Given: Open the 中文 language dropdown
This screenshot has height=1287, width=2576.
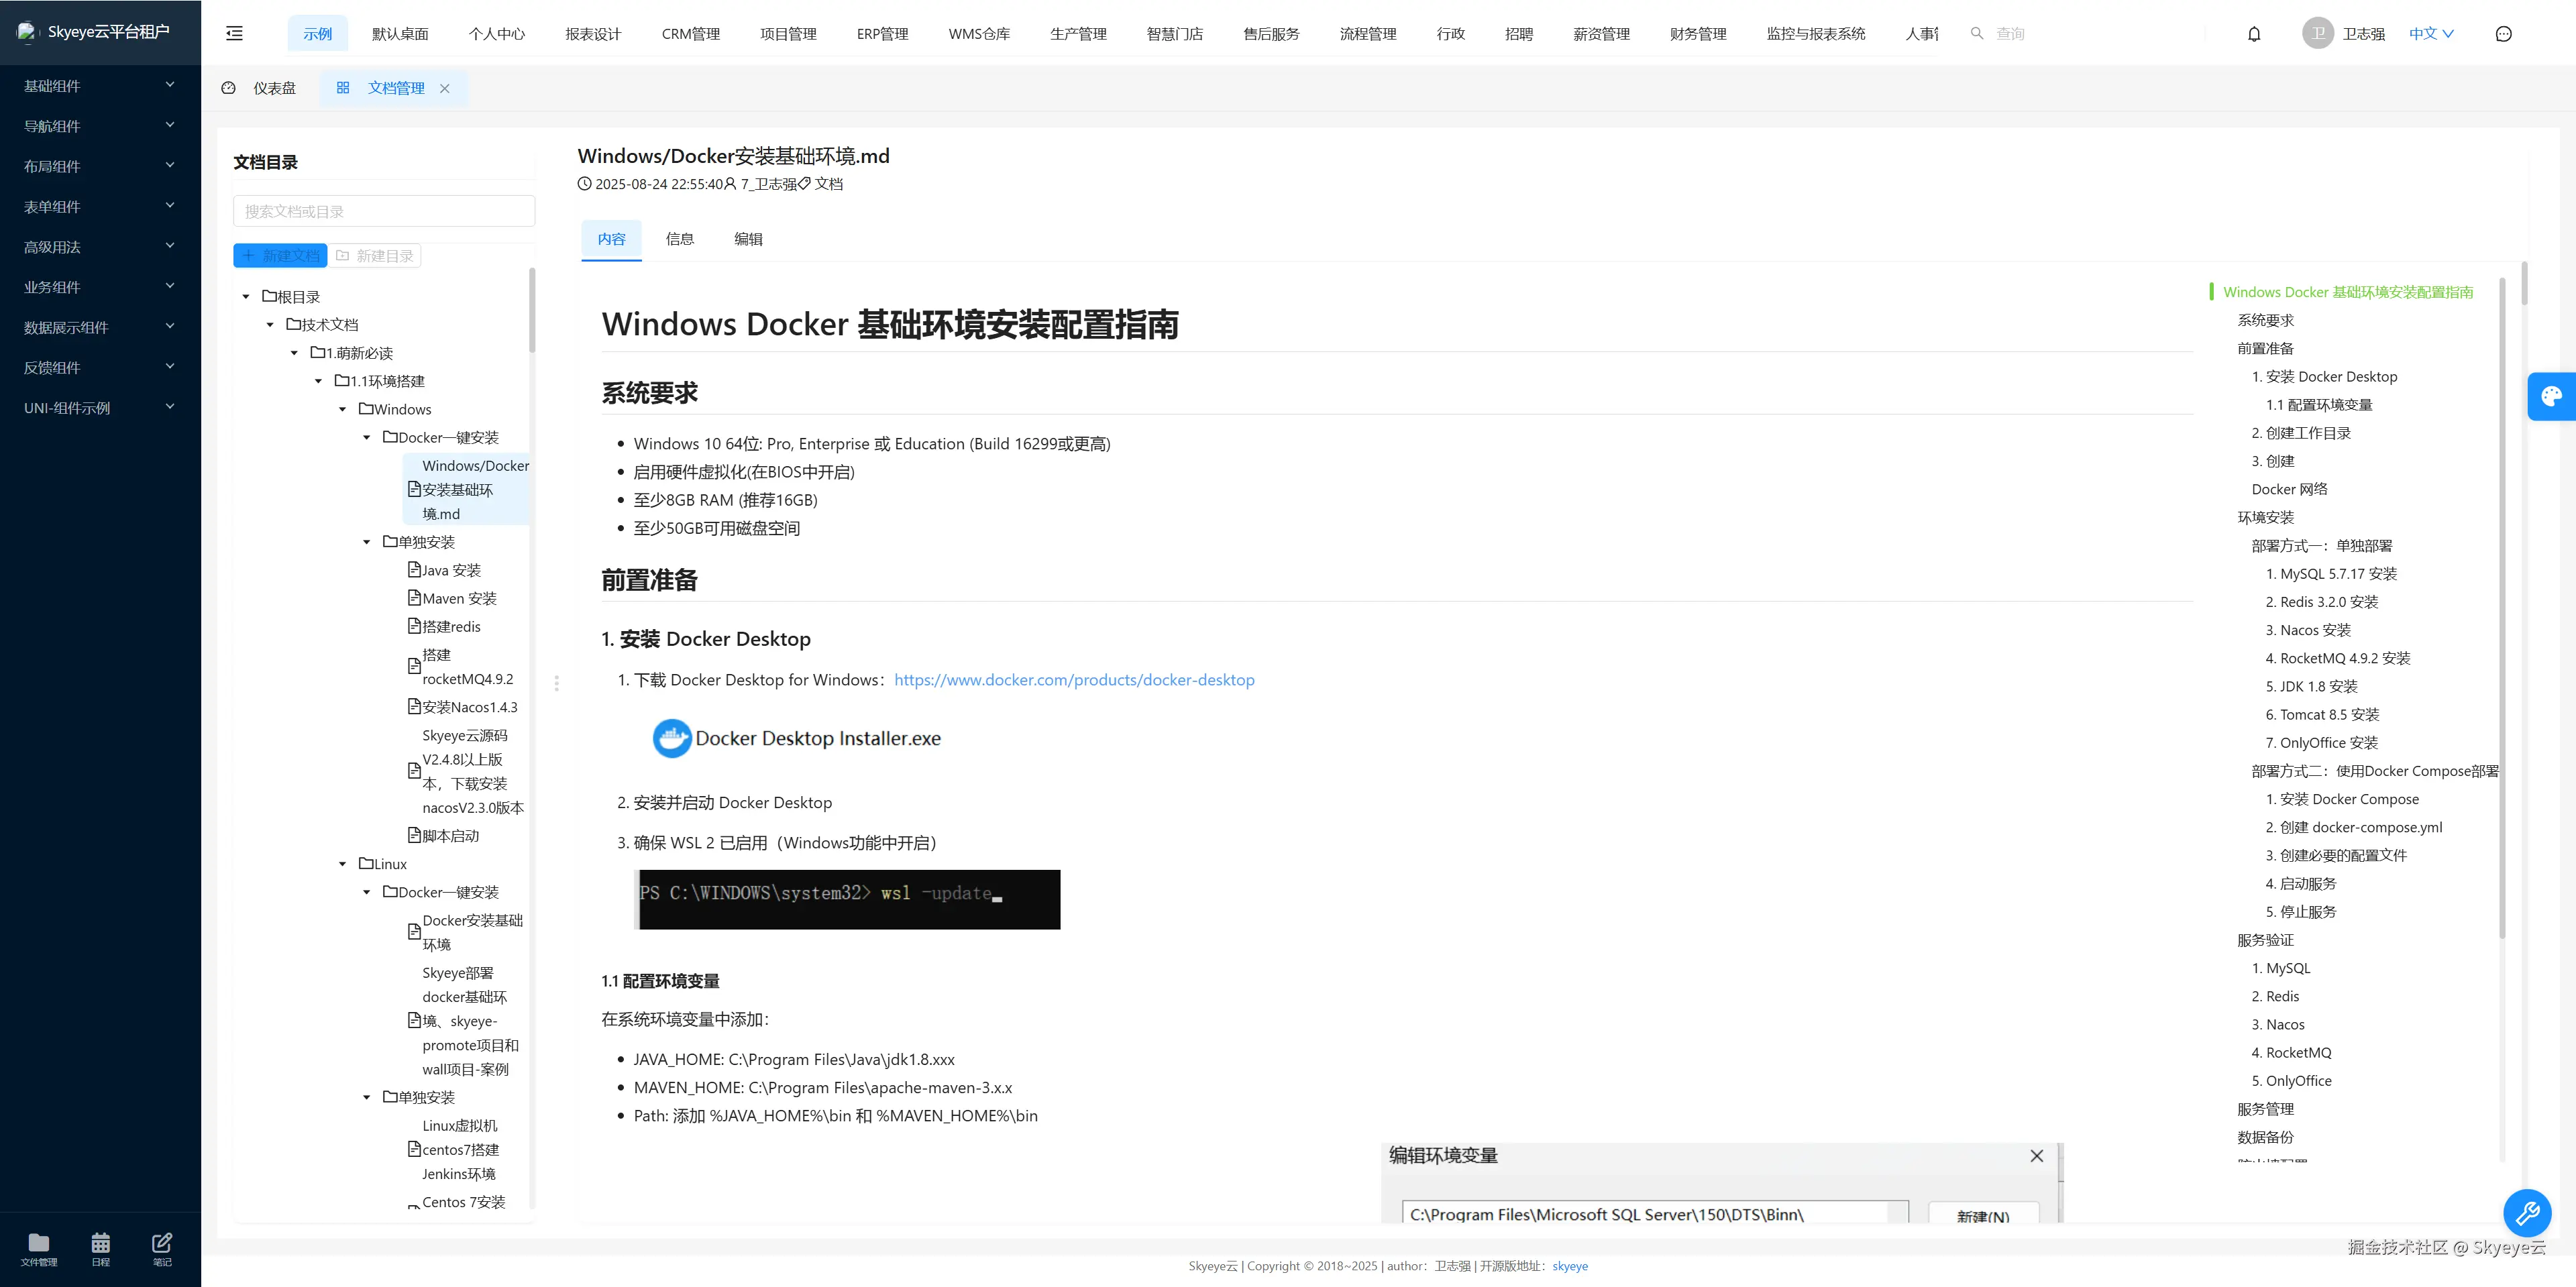Looking at the screenshot, I should 2430,33.
